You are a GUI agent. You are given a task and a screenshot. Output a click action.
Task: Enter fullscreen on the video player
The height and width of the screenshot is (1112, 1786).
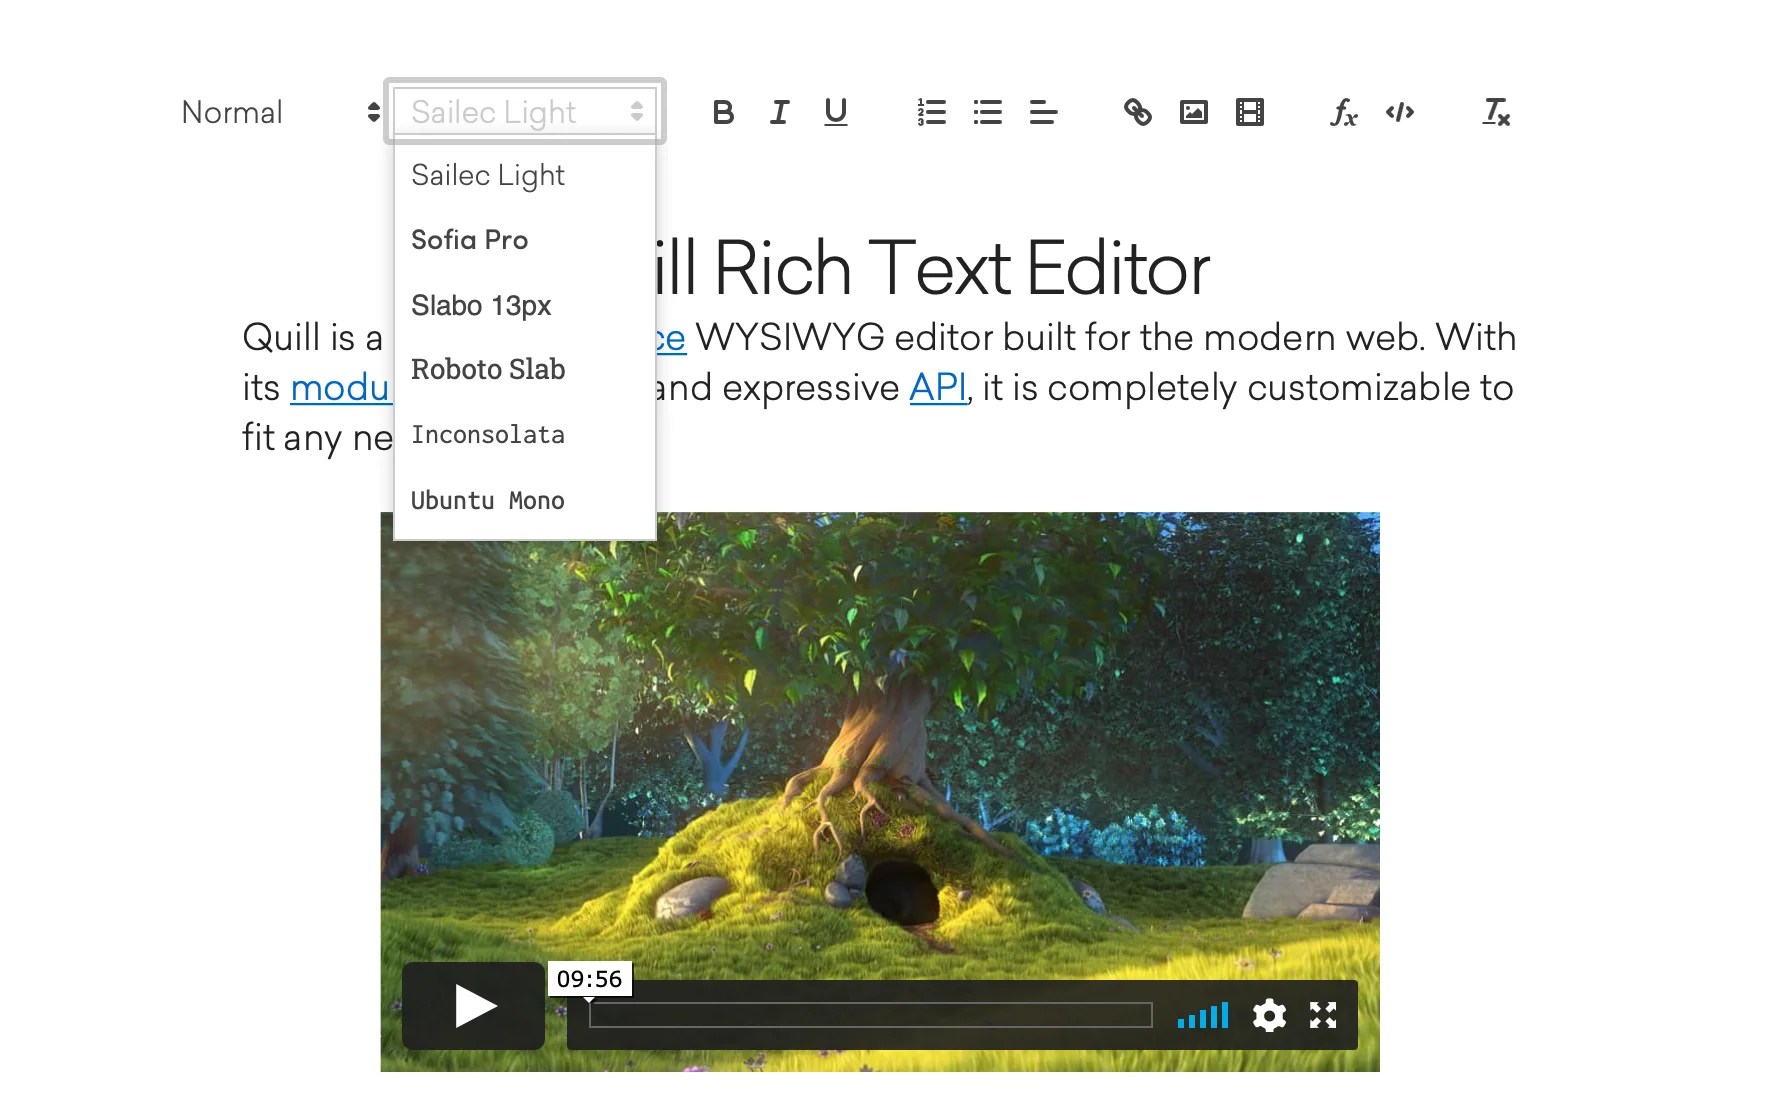pos(1323,1016)
